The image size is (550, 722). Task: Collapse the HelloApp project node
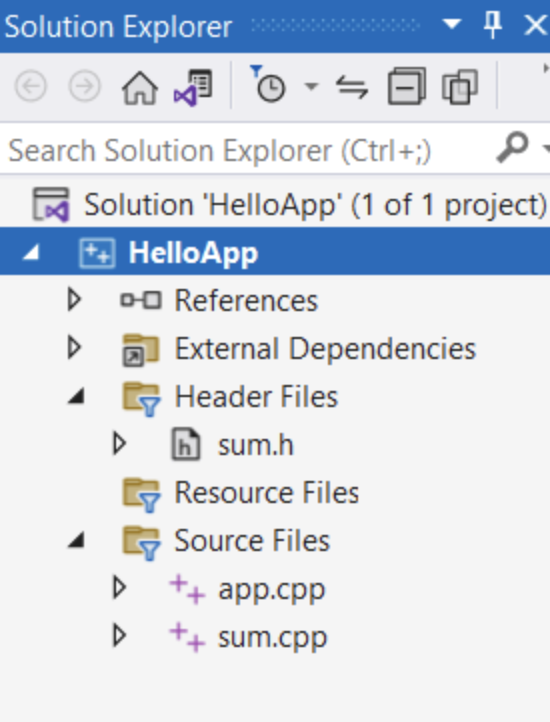tap(31, 252)
